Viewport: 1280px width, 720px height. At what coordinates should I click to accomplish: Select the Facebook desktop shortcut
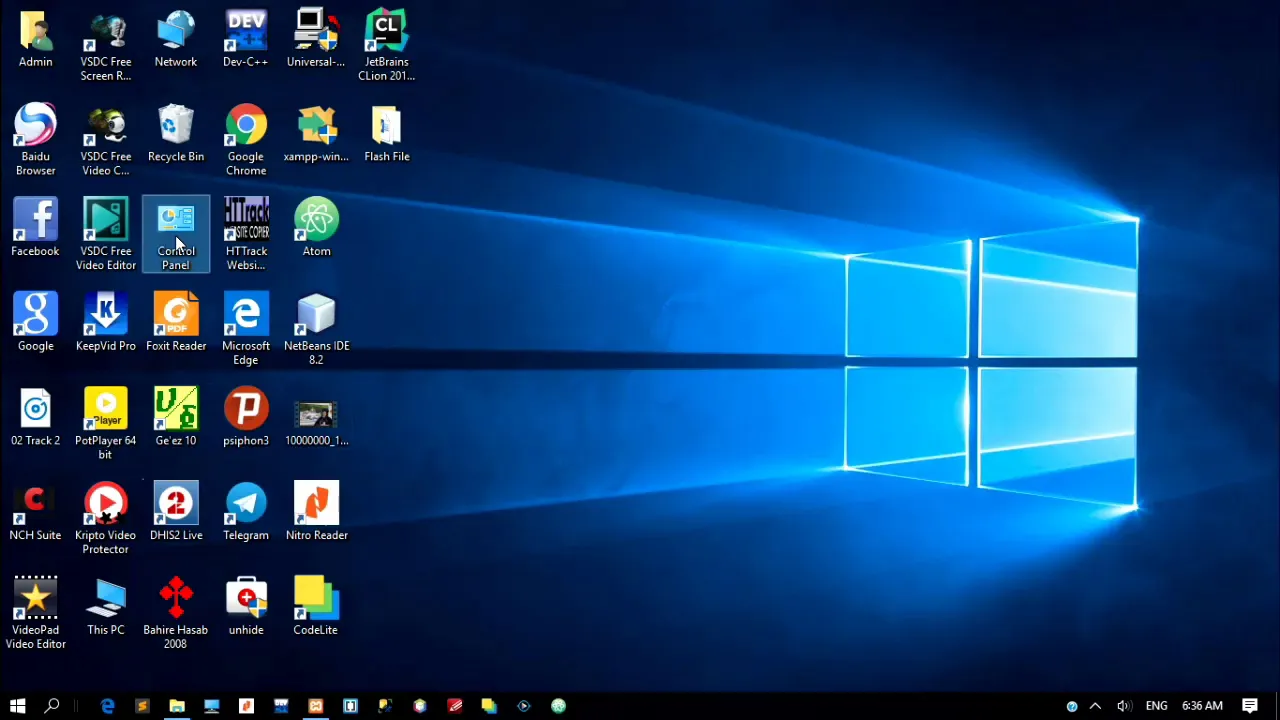[x=35, y=229]
